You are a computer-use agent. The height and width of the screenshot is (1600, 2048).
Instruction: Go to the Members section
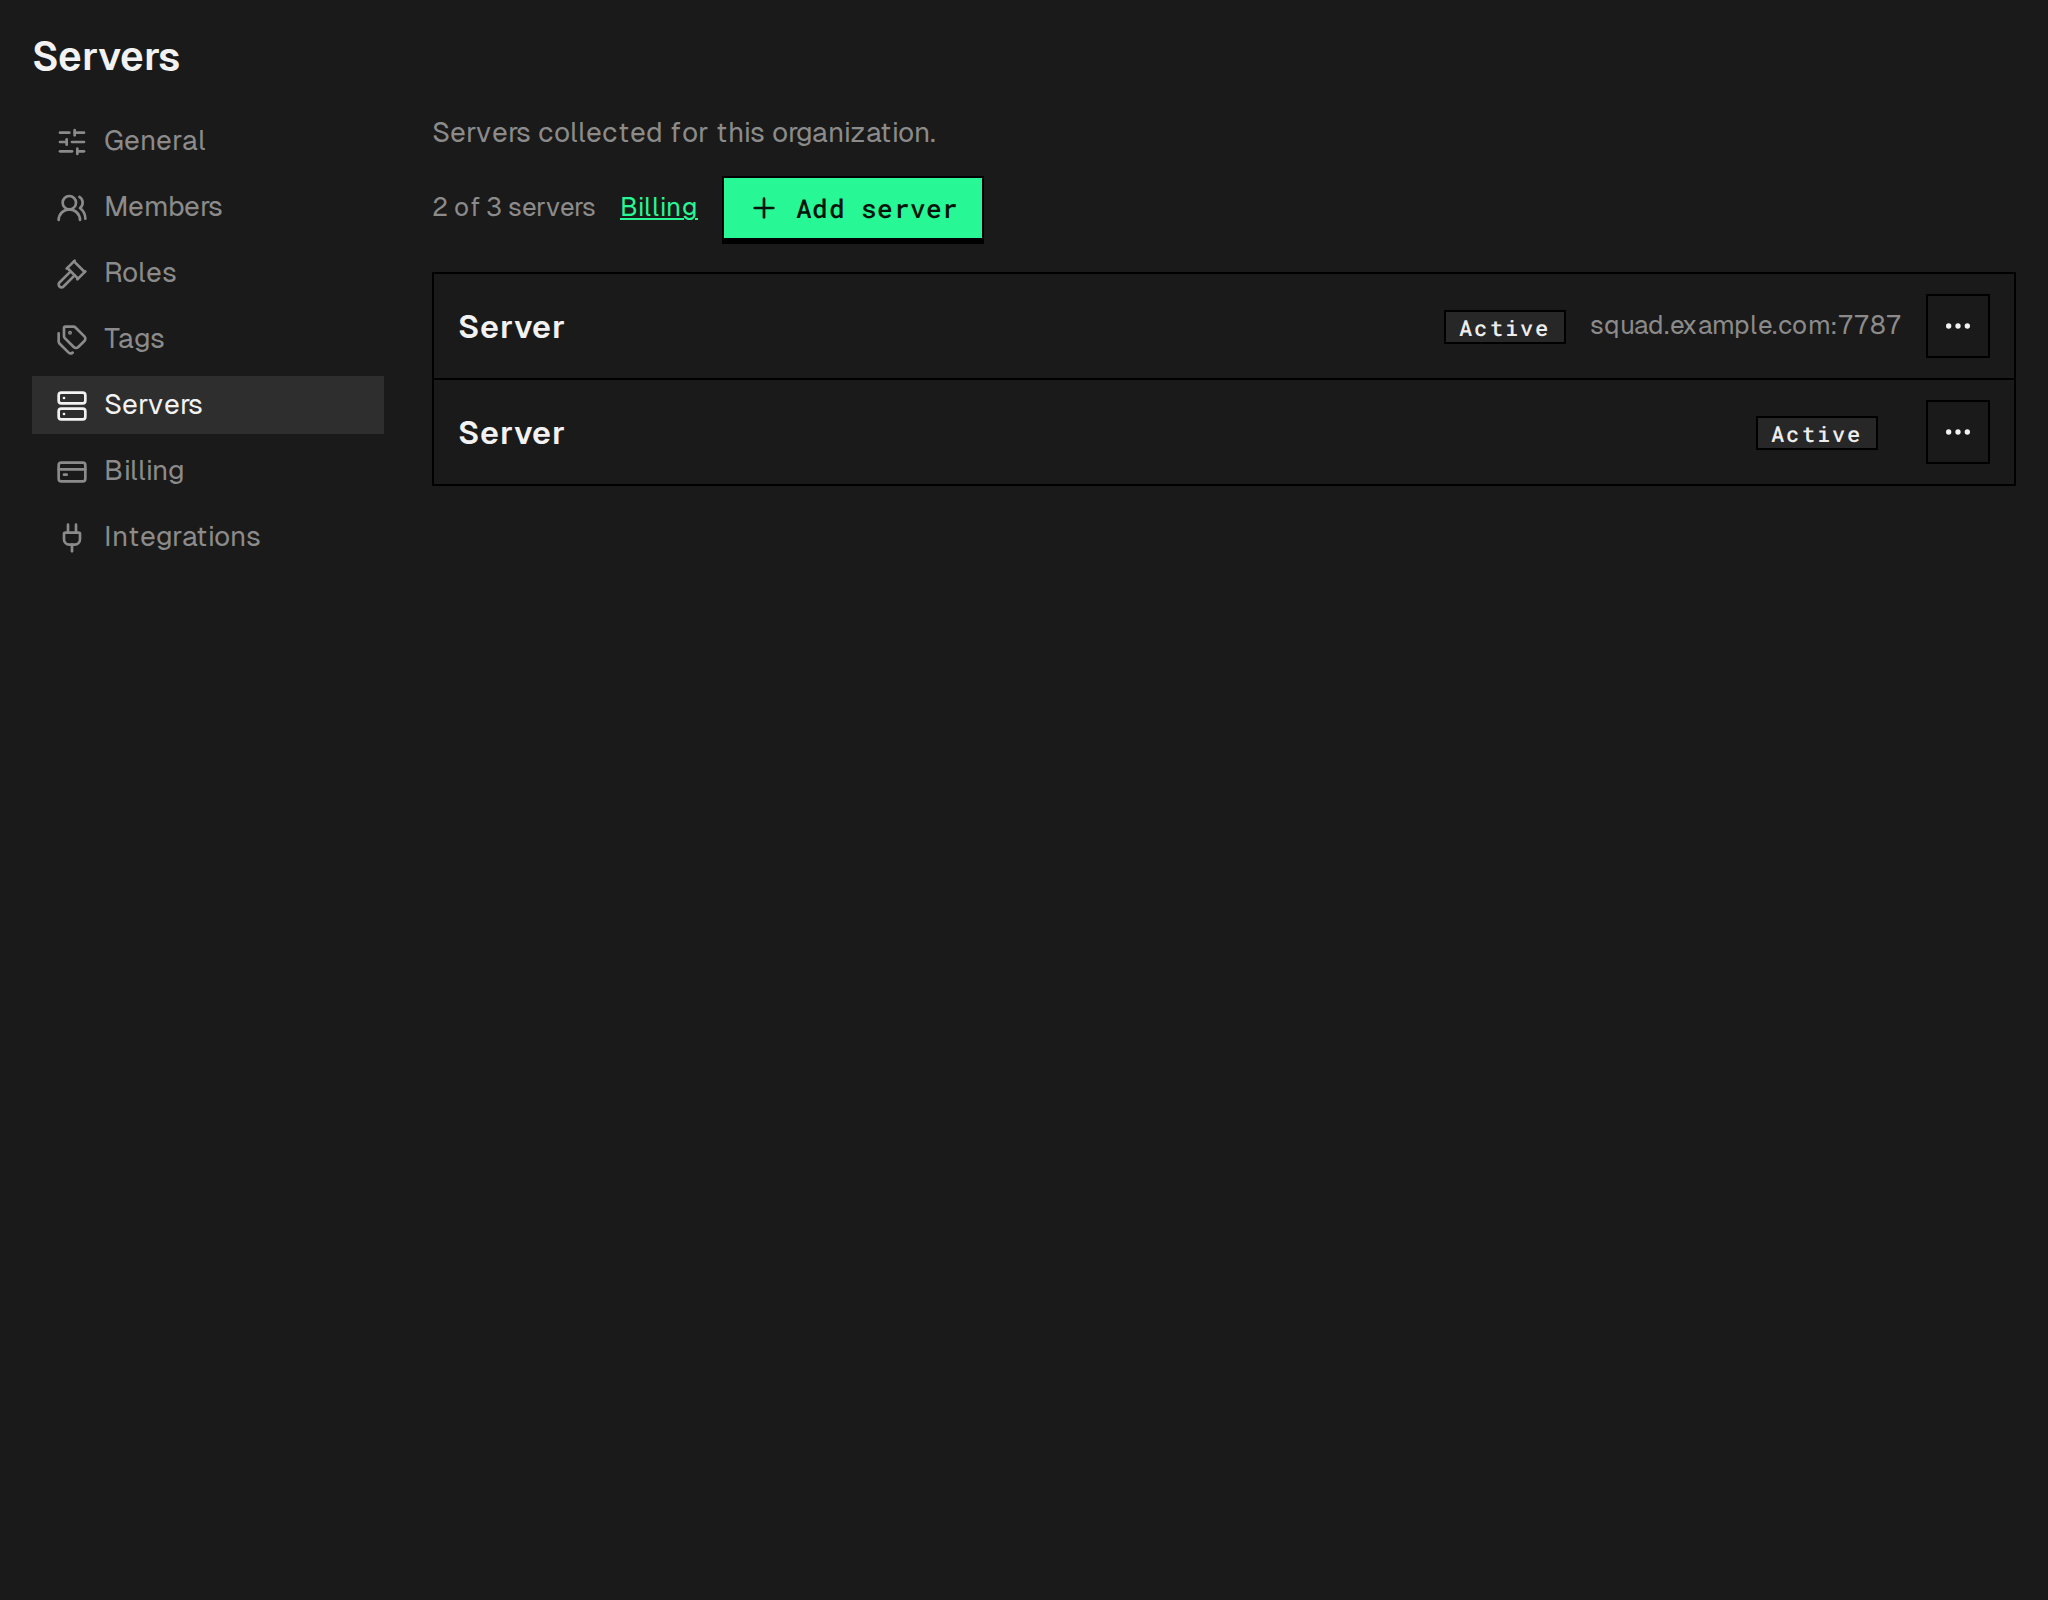pos(208,207)
